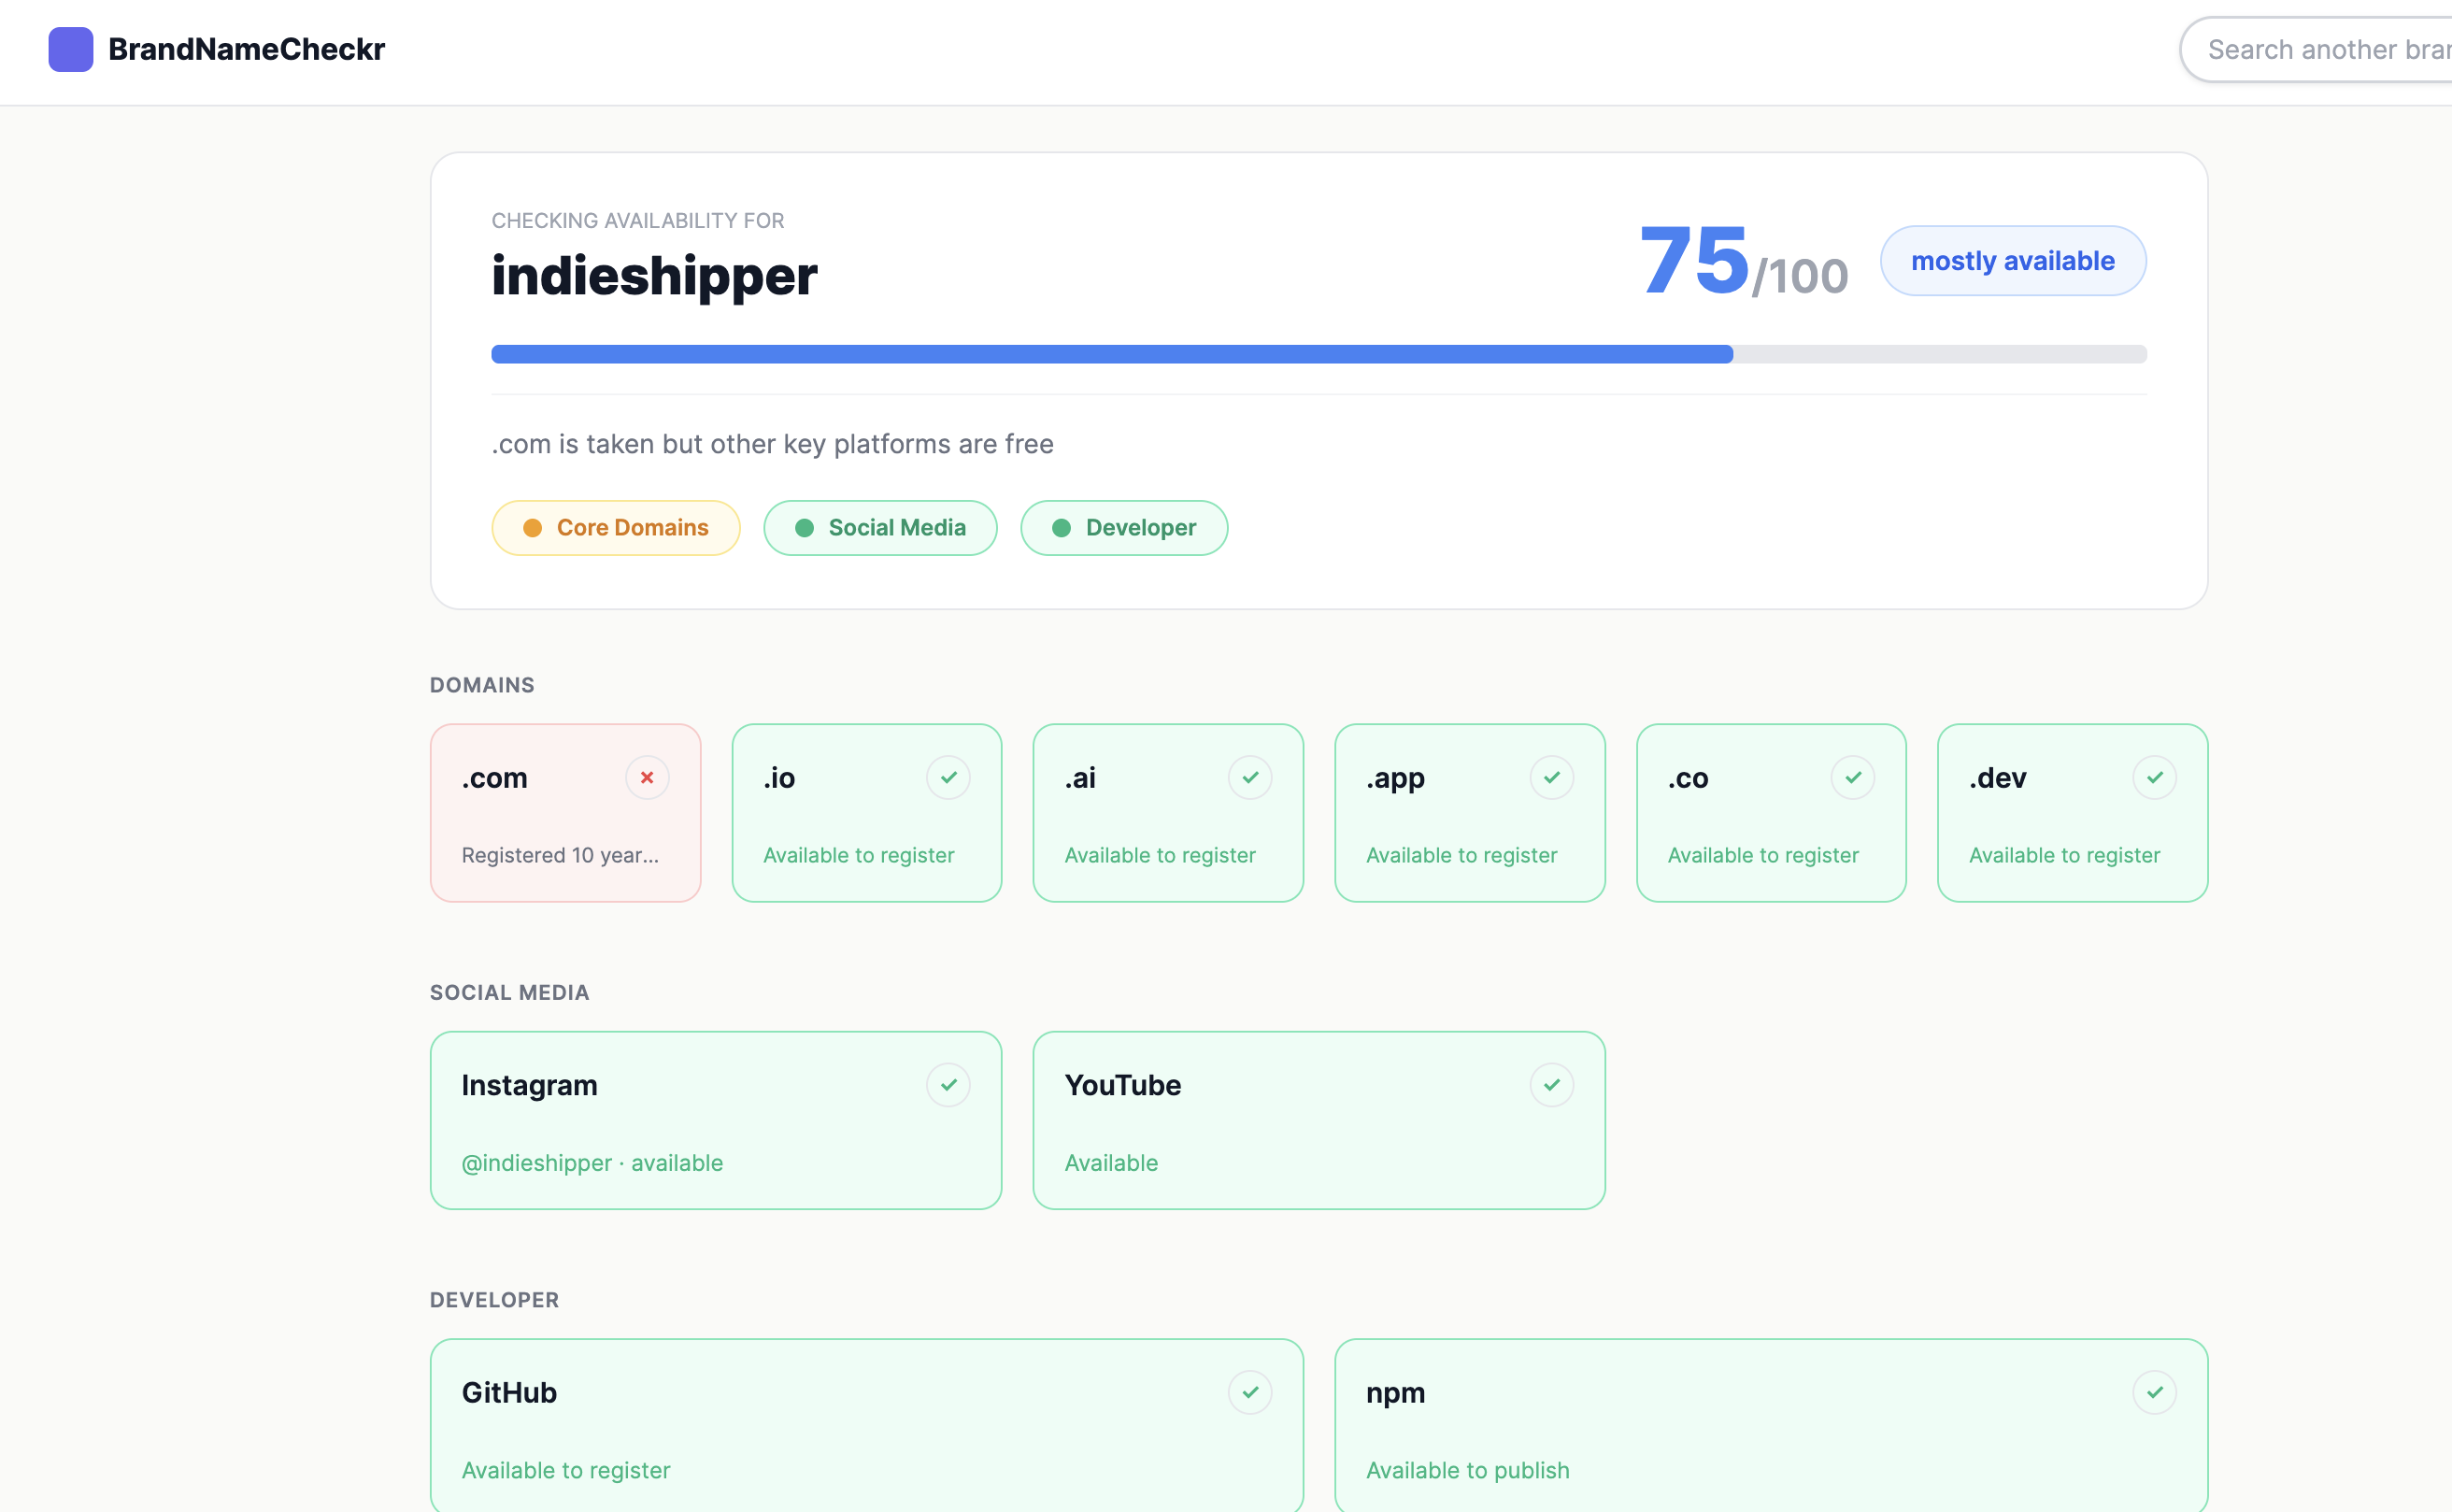Click the GitHub card checkmark icon
This screenshot has width=2452, height=1512.
tap(1250, 1392)
